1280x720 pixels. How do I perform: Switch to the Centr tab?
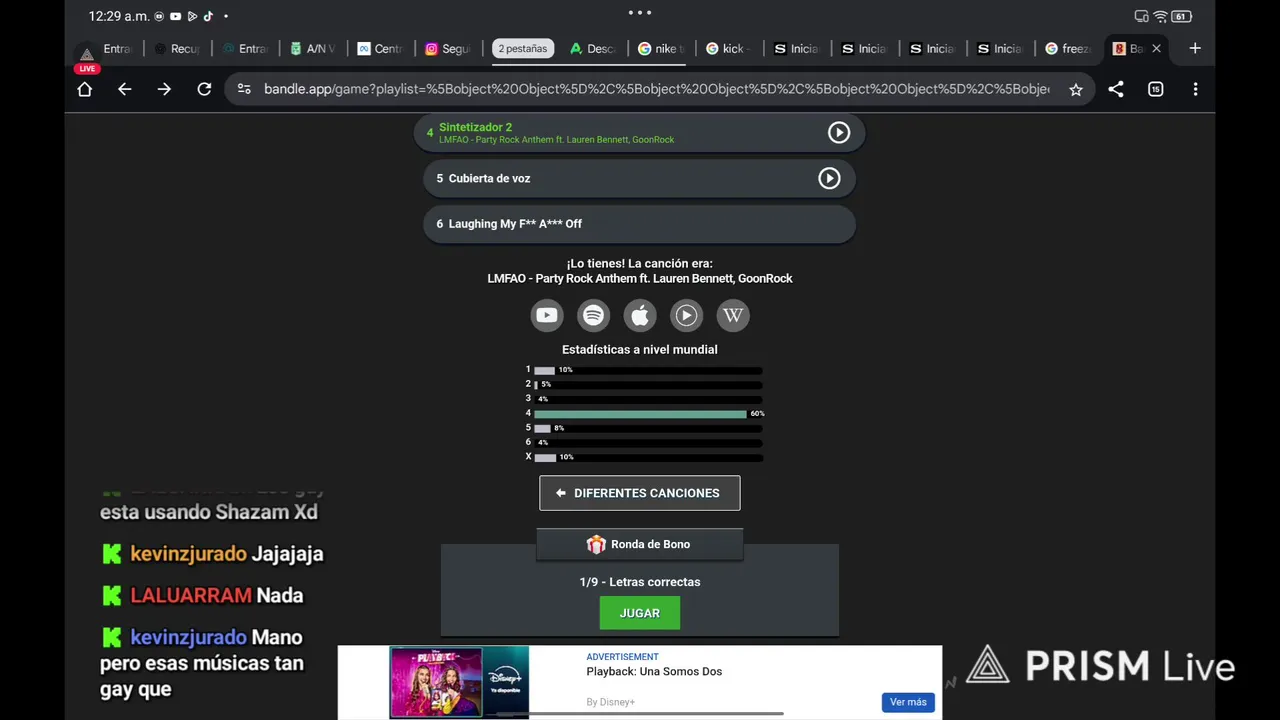(380, 48)
